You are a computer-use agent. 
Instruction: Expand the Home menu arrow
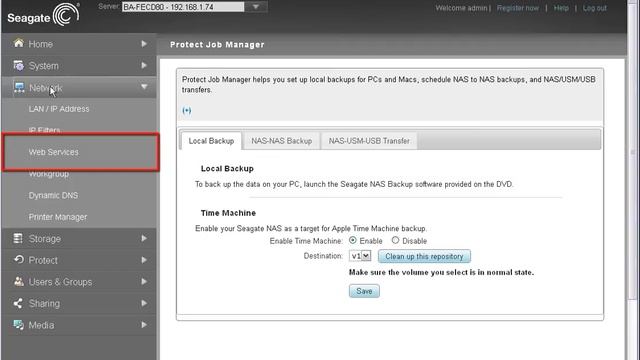point(144,44)
